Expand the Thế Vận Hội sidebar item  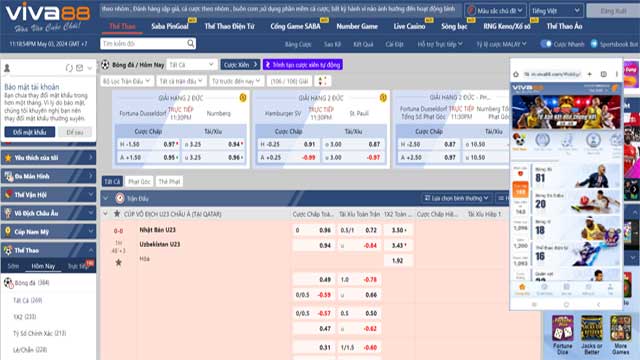click(x=49, y=195)
